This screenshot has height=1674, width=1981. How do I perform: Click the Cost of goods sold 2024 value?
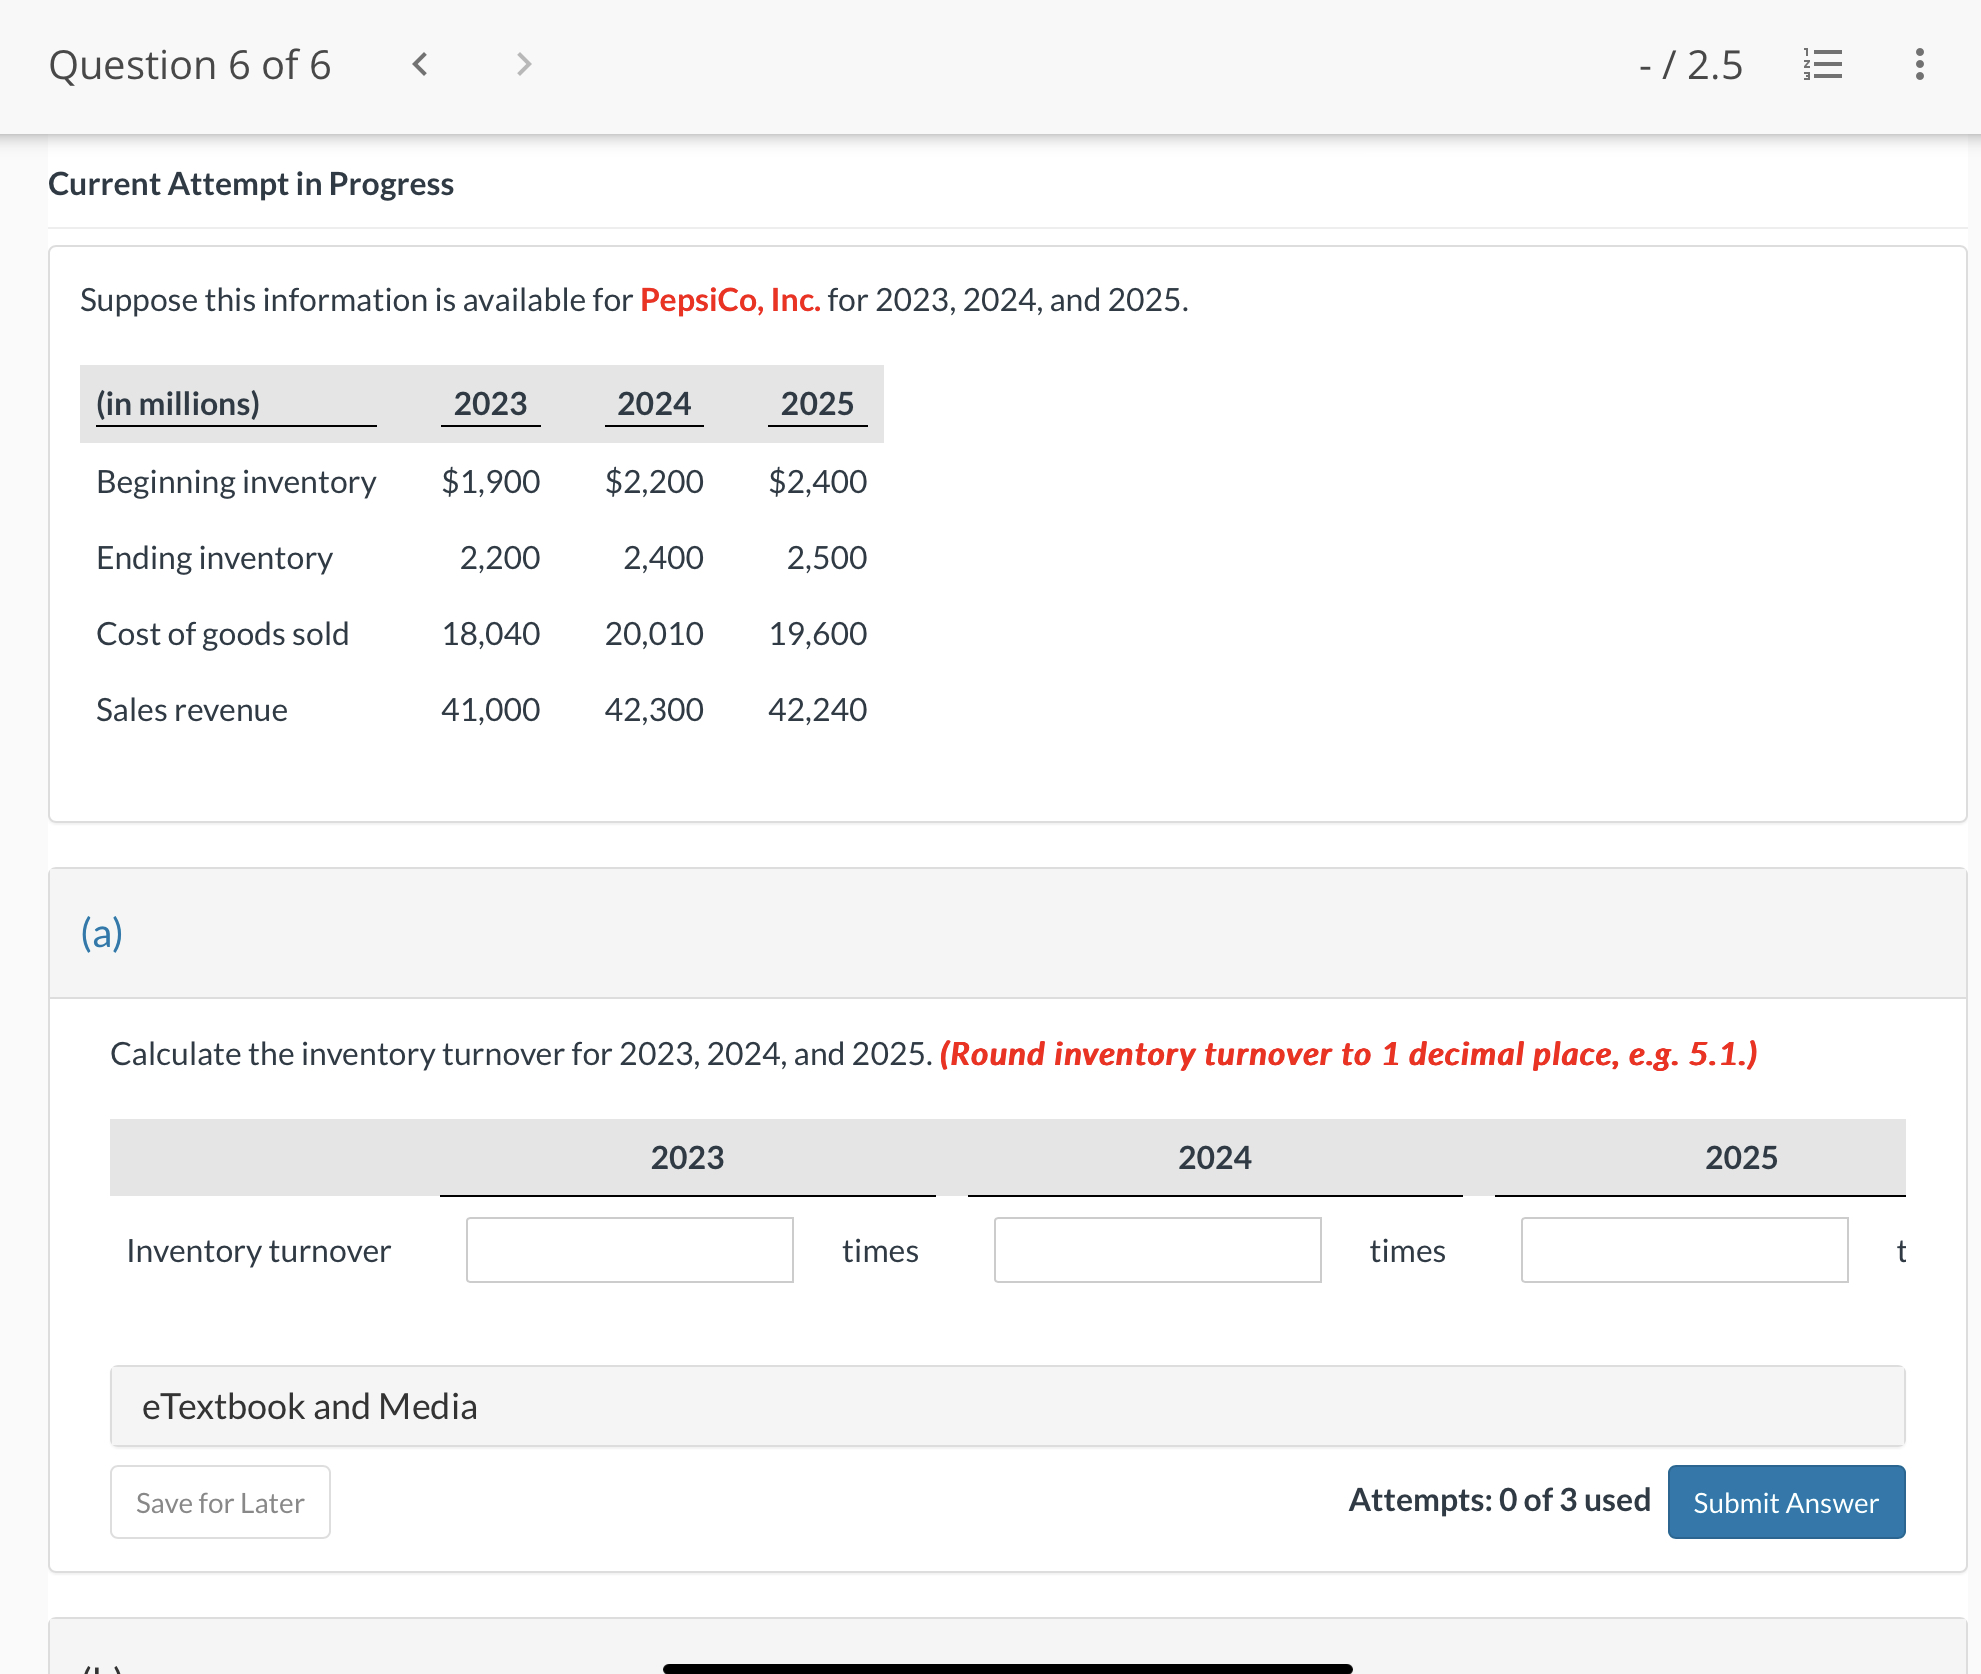coord(654,634)
